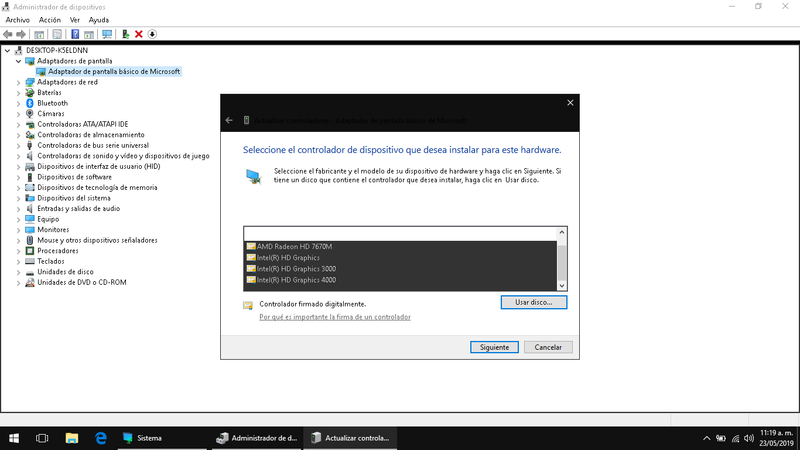The height and width of the screenshot is (450, 800).
Task: Click the round down-arrow Disable device icon
Action: click(x=152, y=34)
